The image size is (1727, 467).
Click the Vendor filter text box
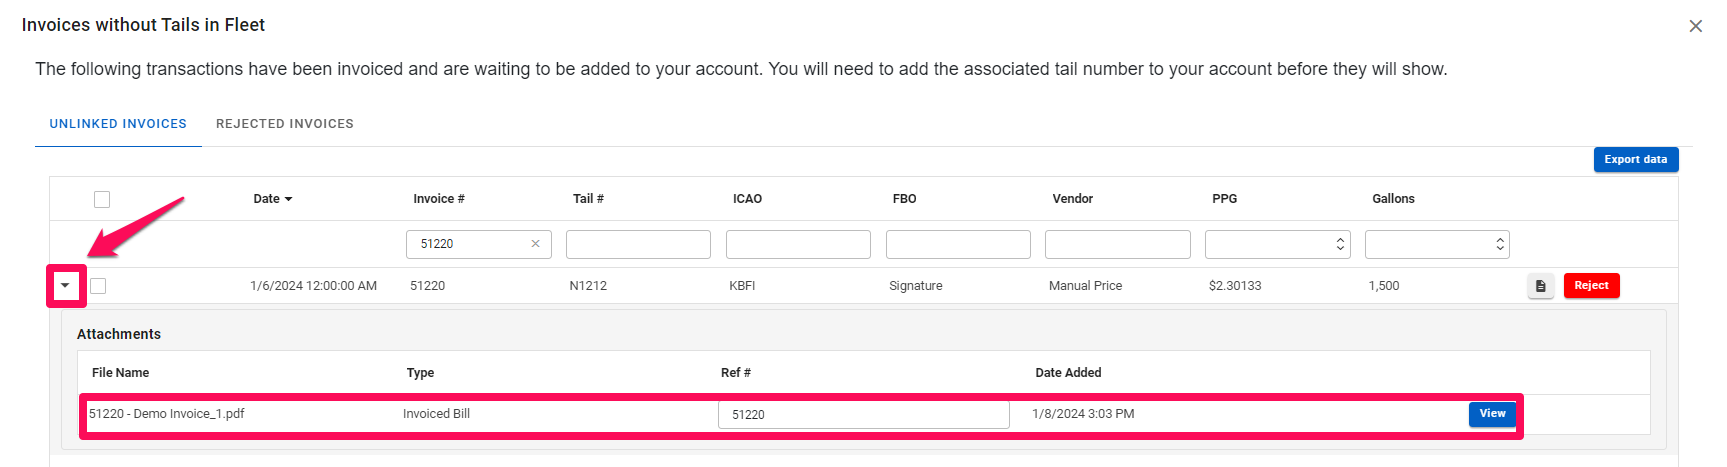[x=1117, y=244]
